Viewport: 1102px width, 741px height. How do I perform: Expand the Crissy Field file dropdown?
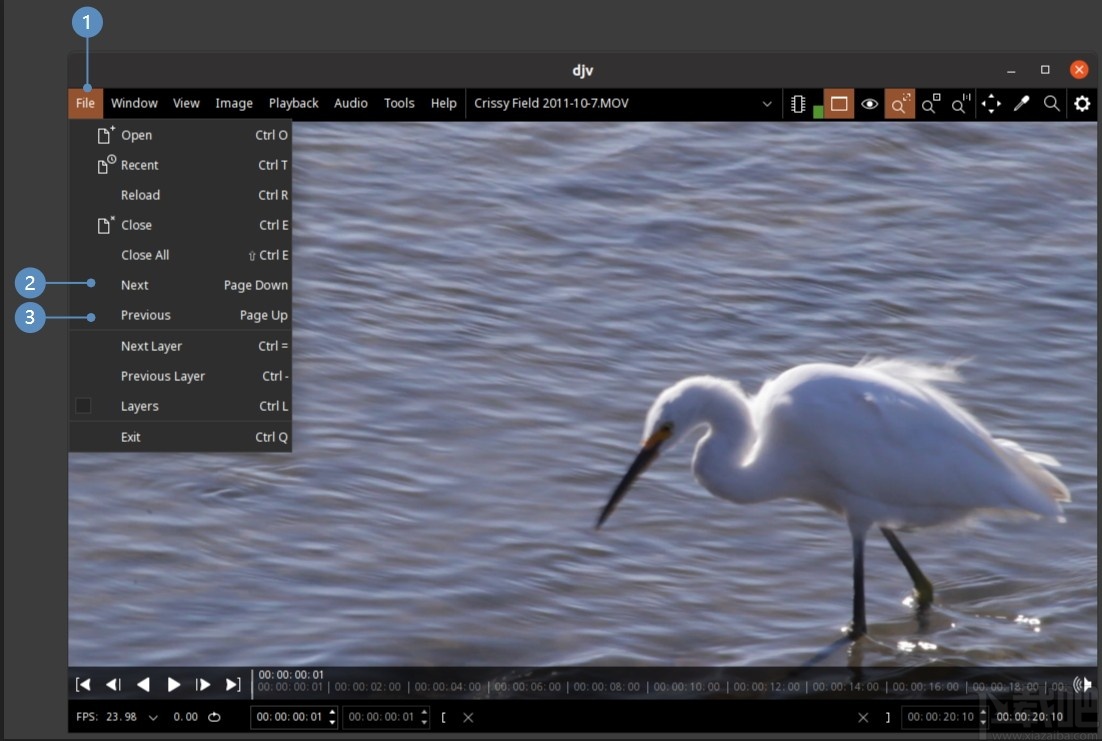(767, 104)
